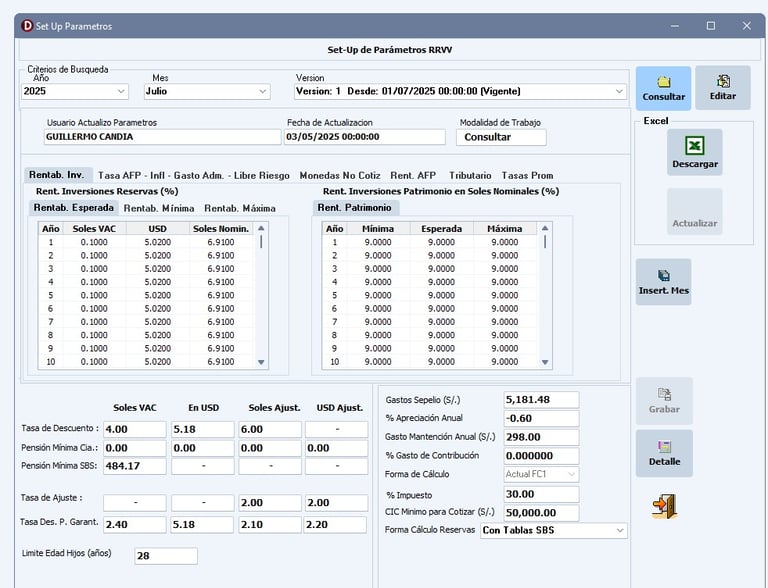Click the Gastos Sepelio input field
This screenshot has width=768, height=588.
pos(540,400)
